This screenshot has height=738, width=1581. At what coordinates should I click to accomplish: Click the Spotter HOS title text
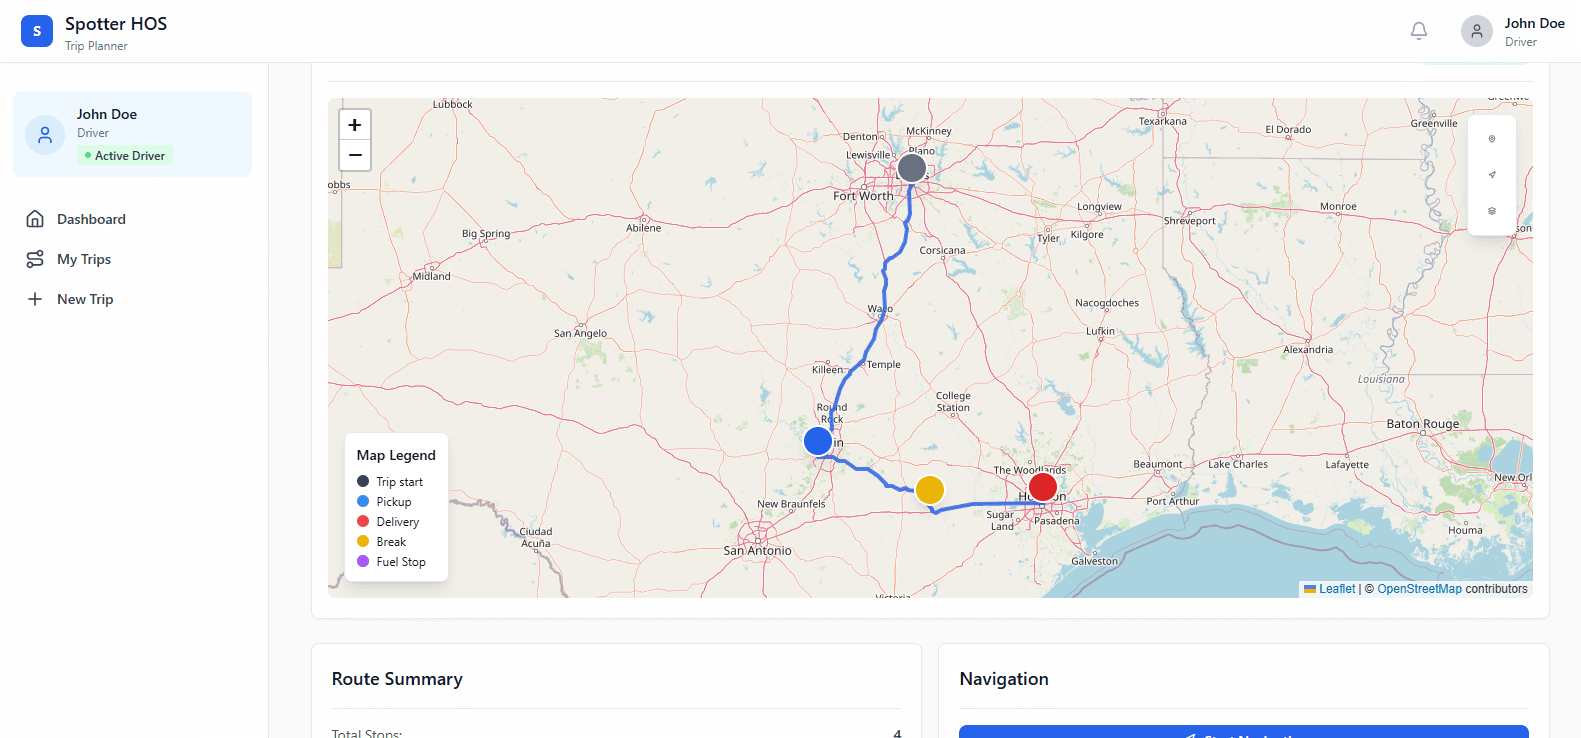click(x=116, y=24)
